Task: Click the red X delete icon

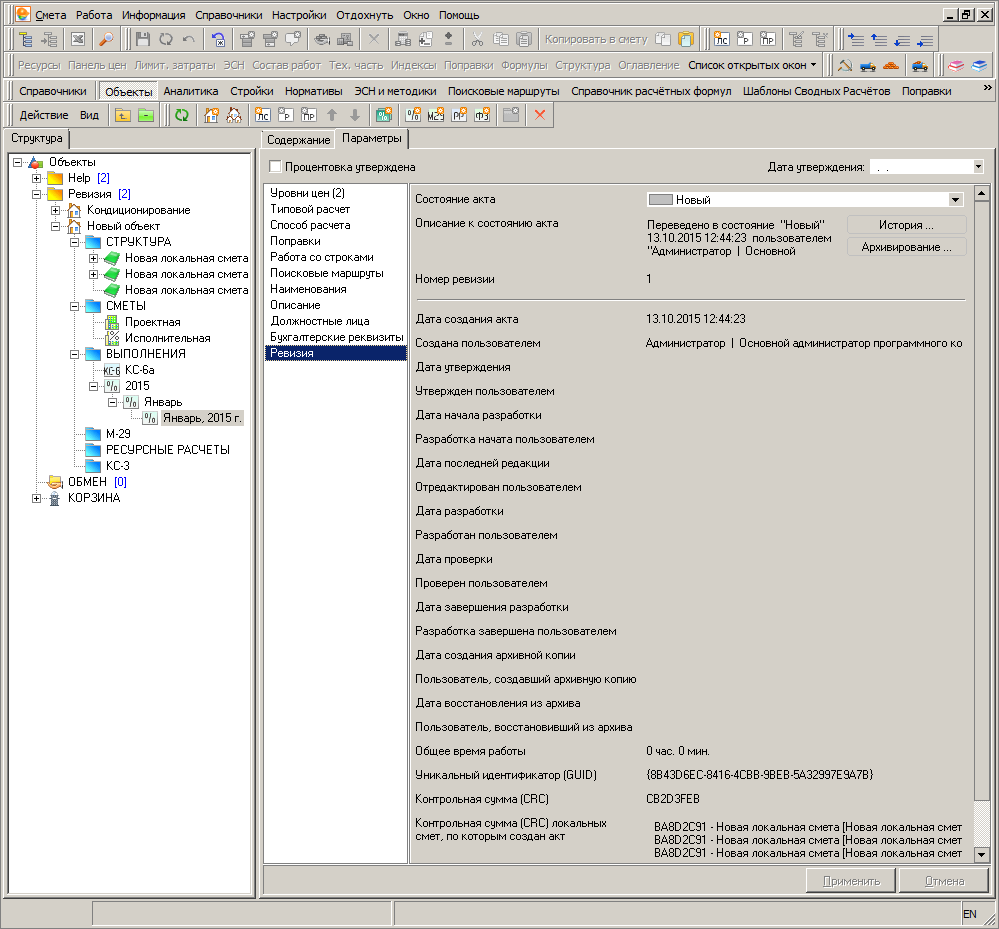Action: click(x=540, y=115)
